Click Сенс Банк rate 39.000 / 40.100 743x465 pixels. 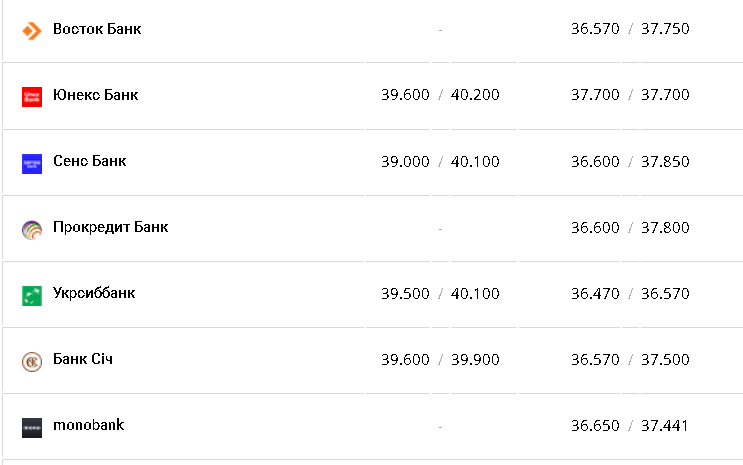440,161
